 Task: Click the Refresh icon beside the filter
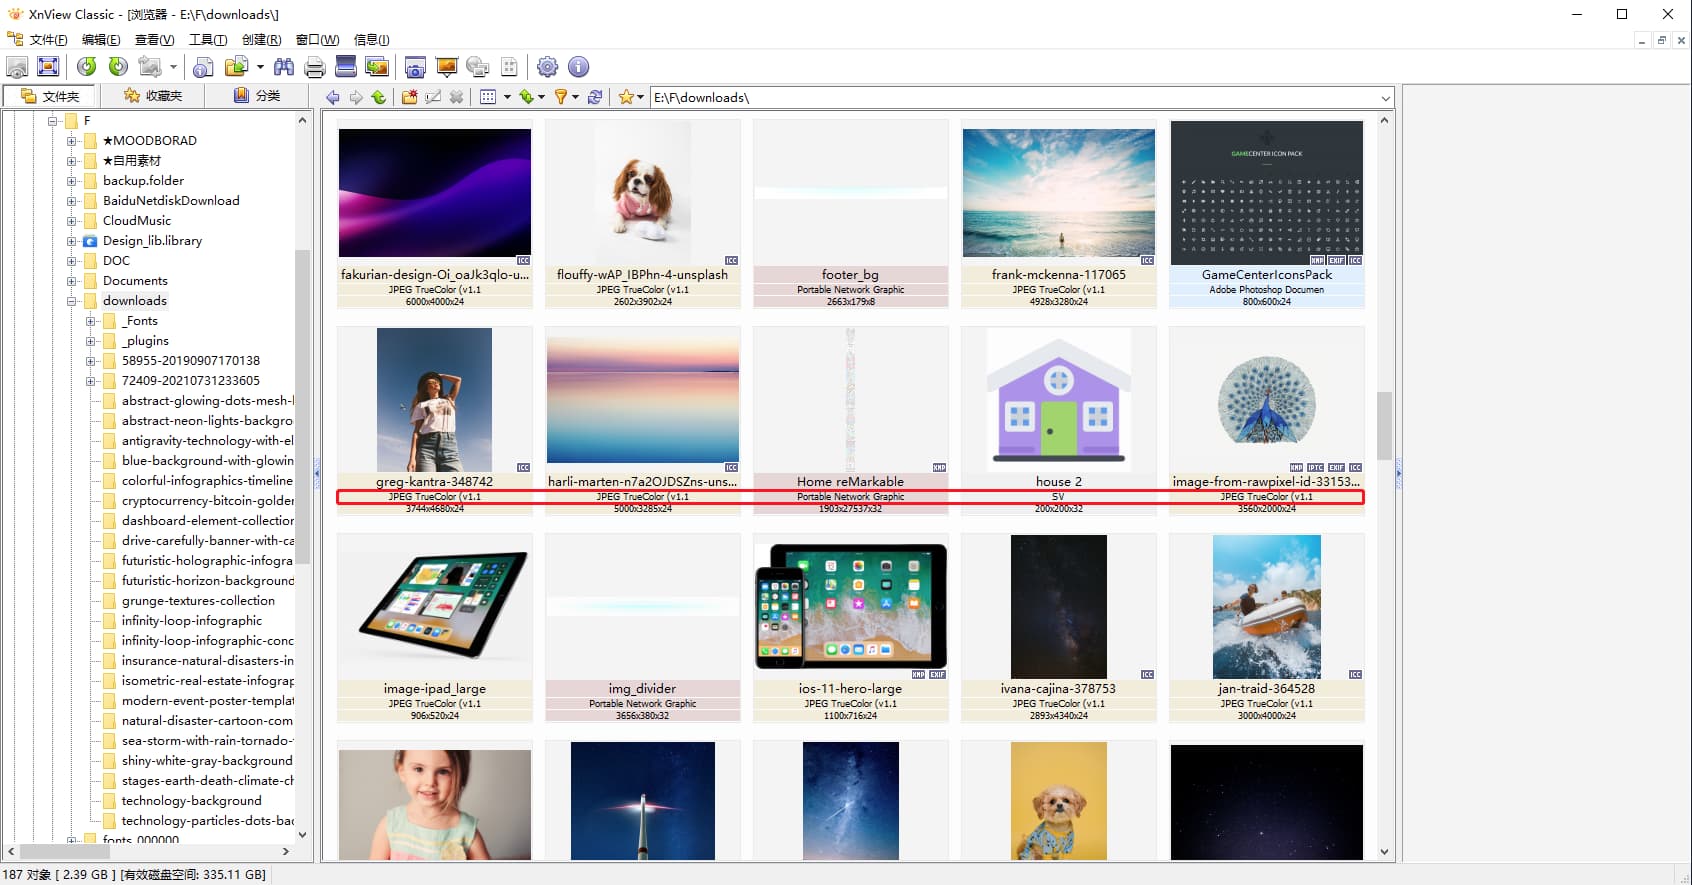click(x=595, y=97)
